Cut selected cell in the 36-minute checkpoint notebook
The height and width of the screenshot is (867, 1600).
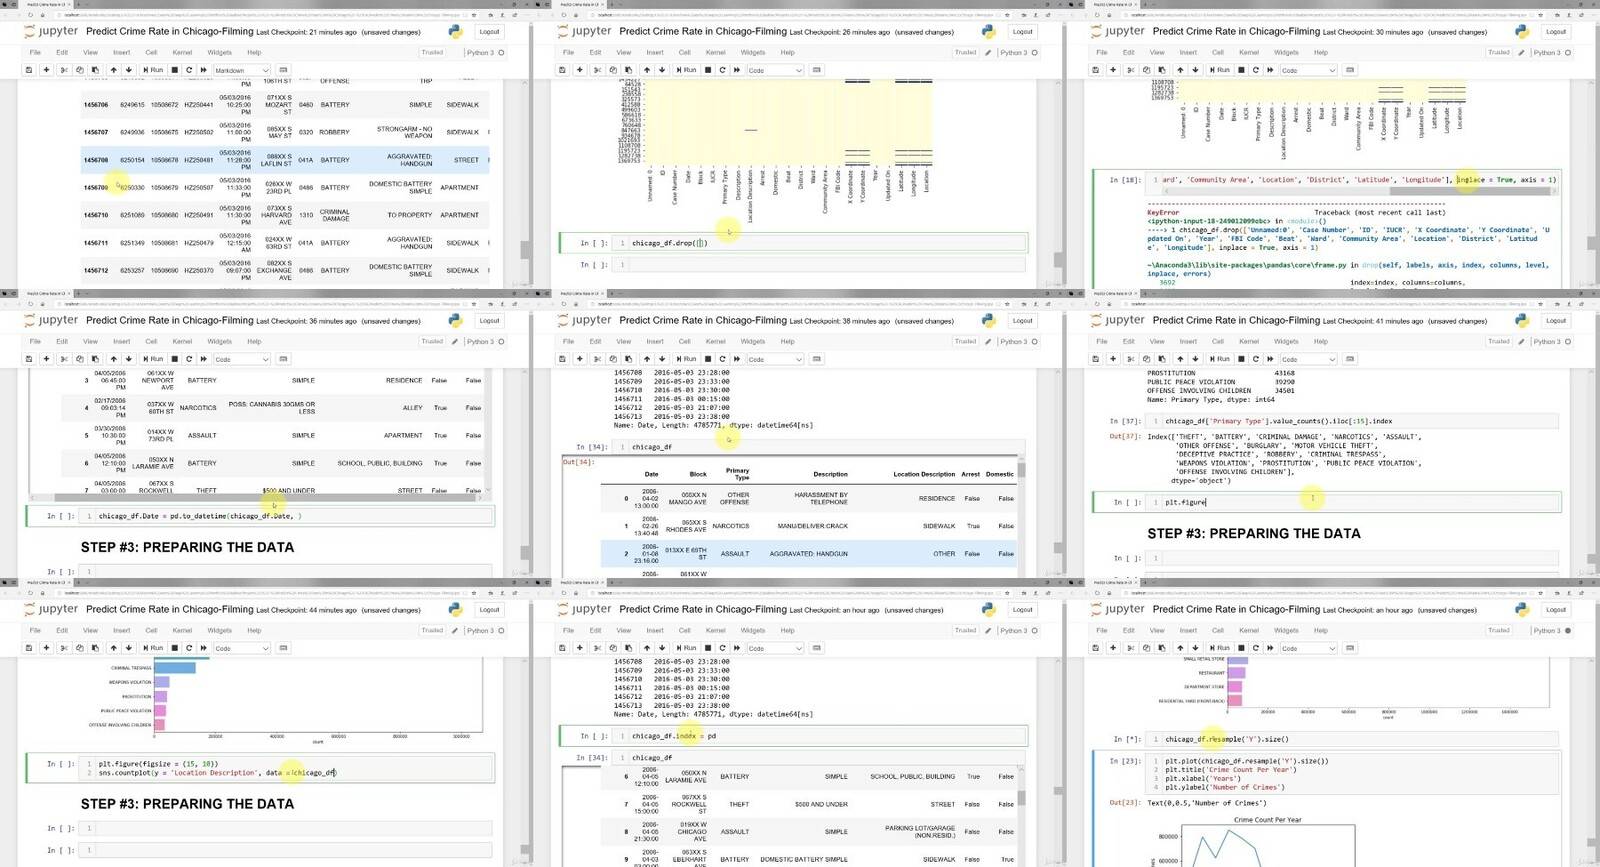coord(64,358)
